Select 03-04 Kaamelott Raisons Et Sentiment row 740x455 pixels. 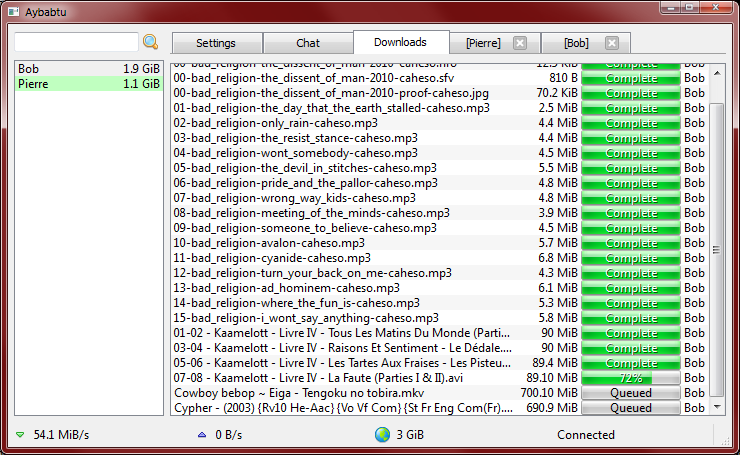click(439, 348)
